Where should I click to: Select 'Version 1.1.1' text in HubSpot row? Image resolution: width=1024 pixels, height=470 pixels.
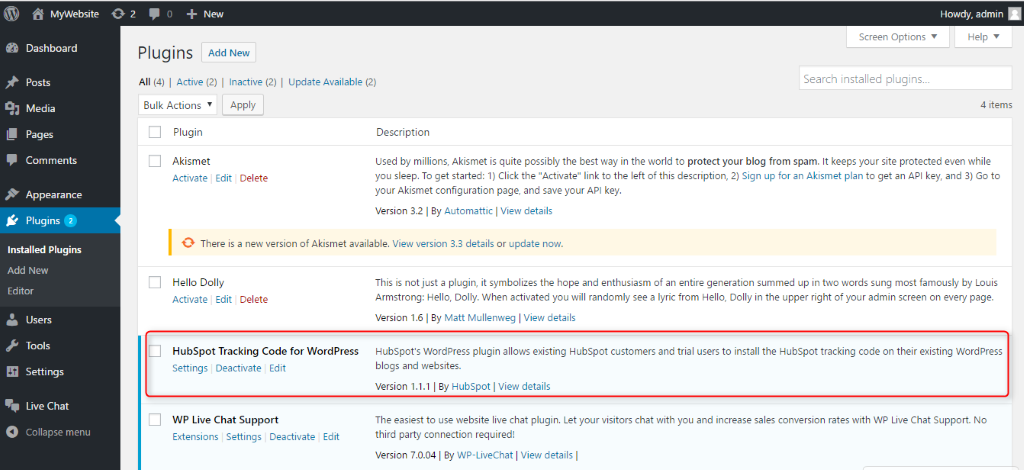[404, 386]
